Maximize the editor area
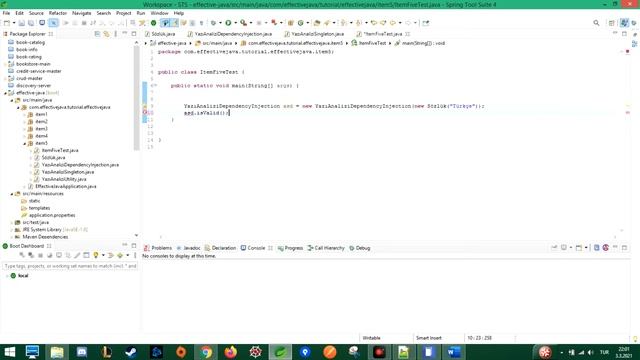Screen dimensions: 640x360 point(624,33)
